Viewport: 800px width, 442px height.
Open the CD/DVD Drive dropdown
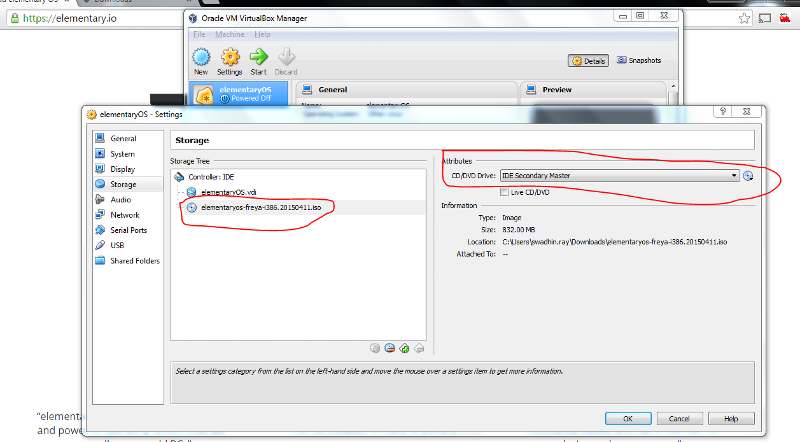point(619,176)
